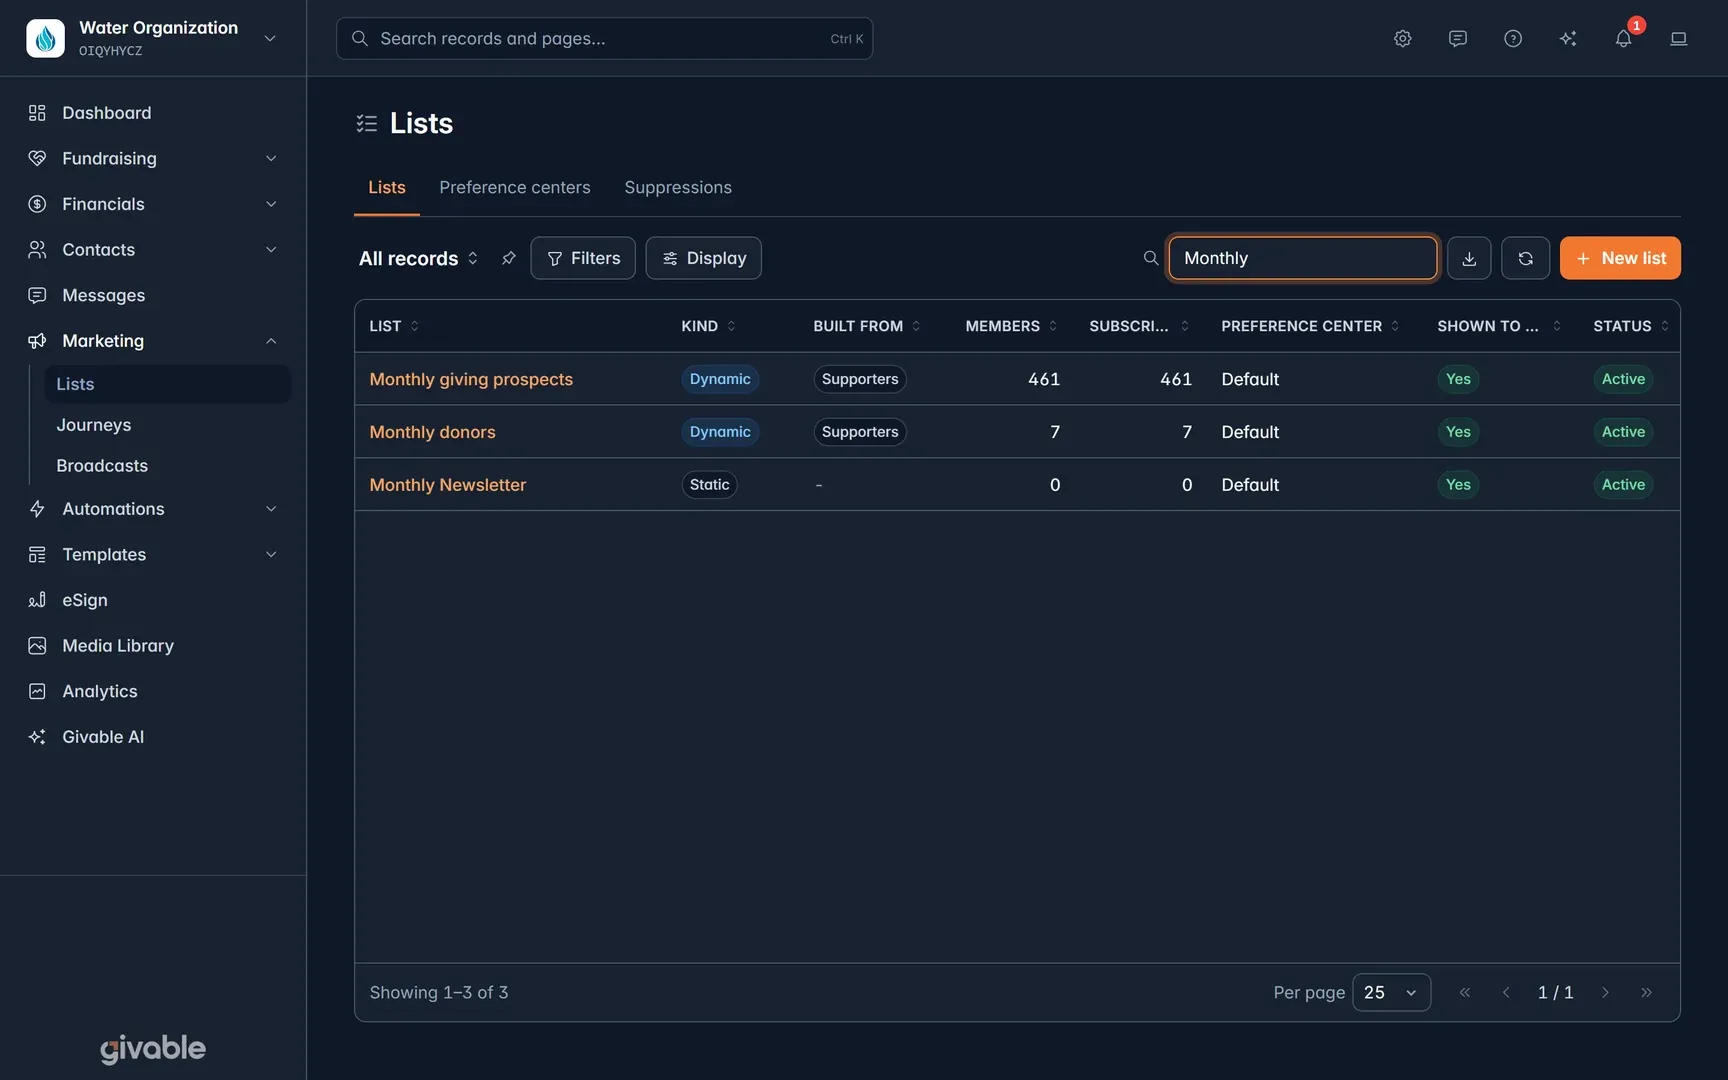1728x1080 pixels.
Task: Sort by the Members column header
Action: (1011, 326)
